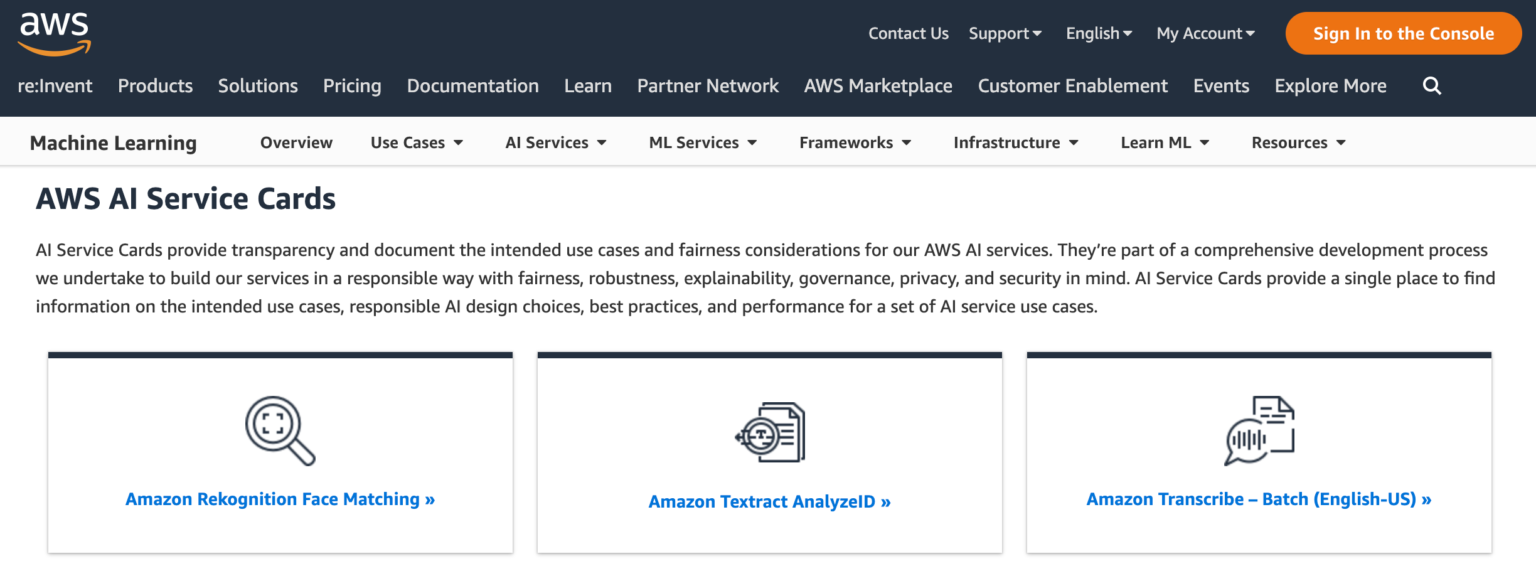1536x576 pixels.
Task: Click the Contact Us link
Action: click(x=907, y=33)
